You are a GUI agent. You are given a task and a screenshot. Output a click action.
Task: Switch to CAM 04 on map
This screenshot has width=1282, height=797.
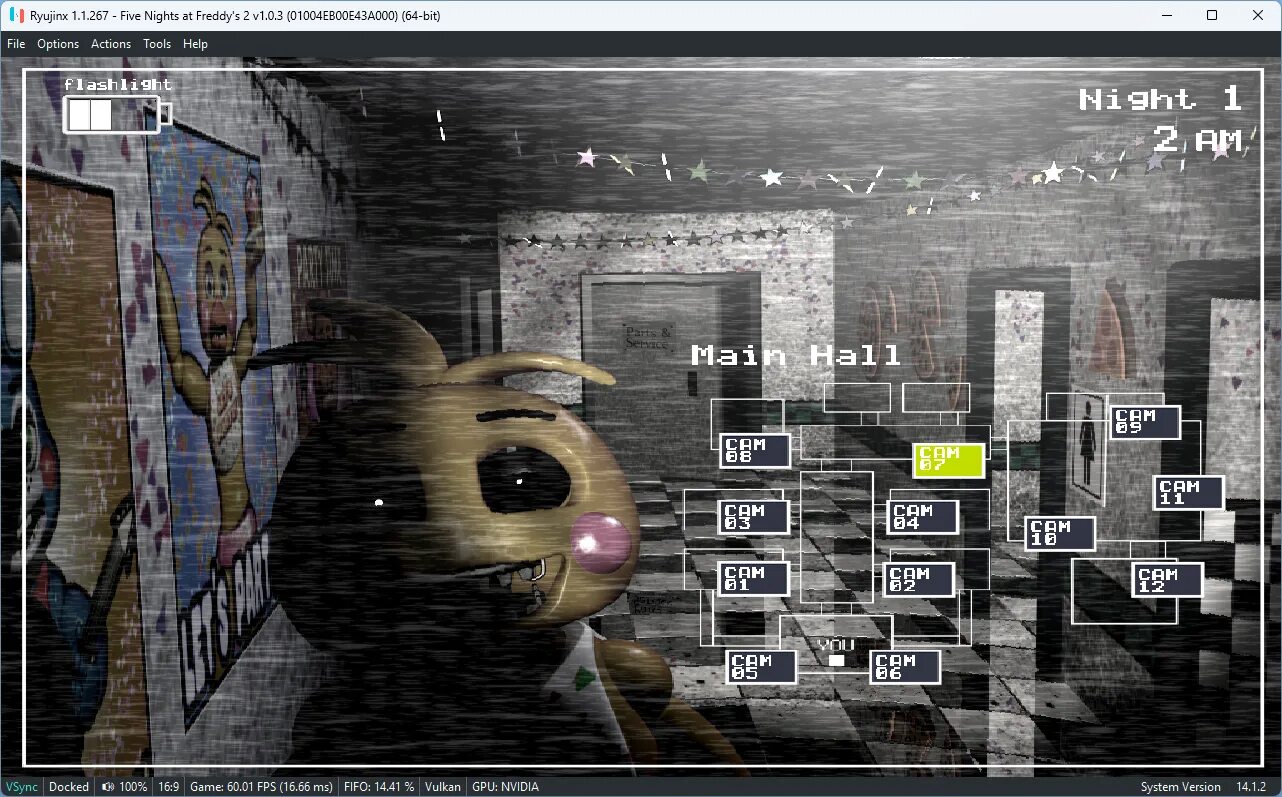tap(923, 517)
